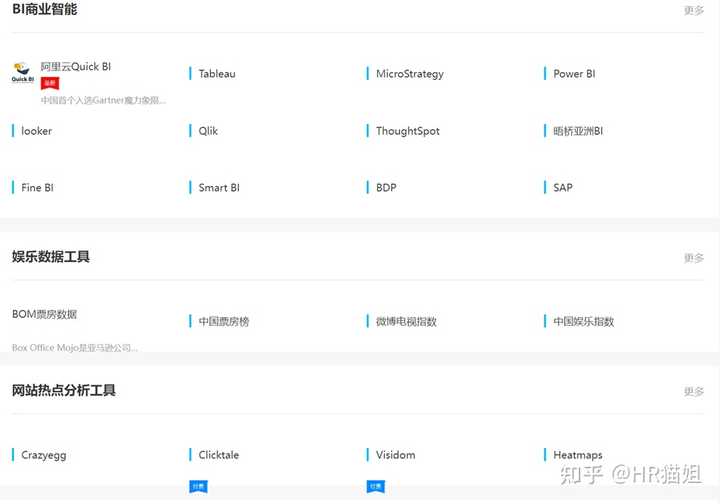Click the 网站热点分析工具 section heading

63,390
